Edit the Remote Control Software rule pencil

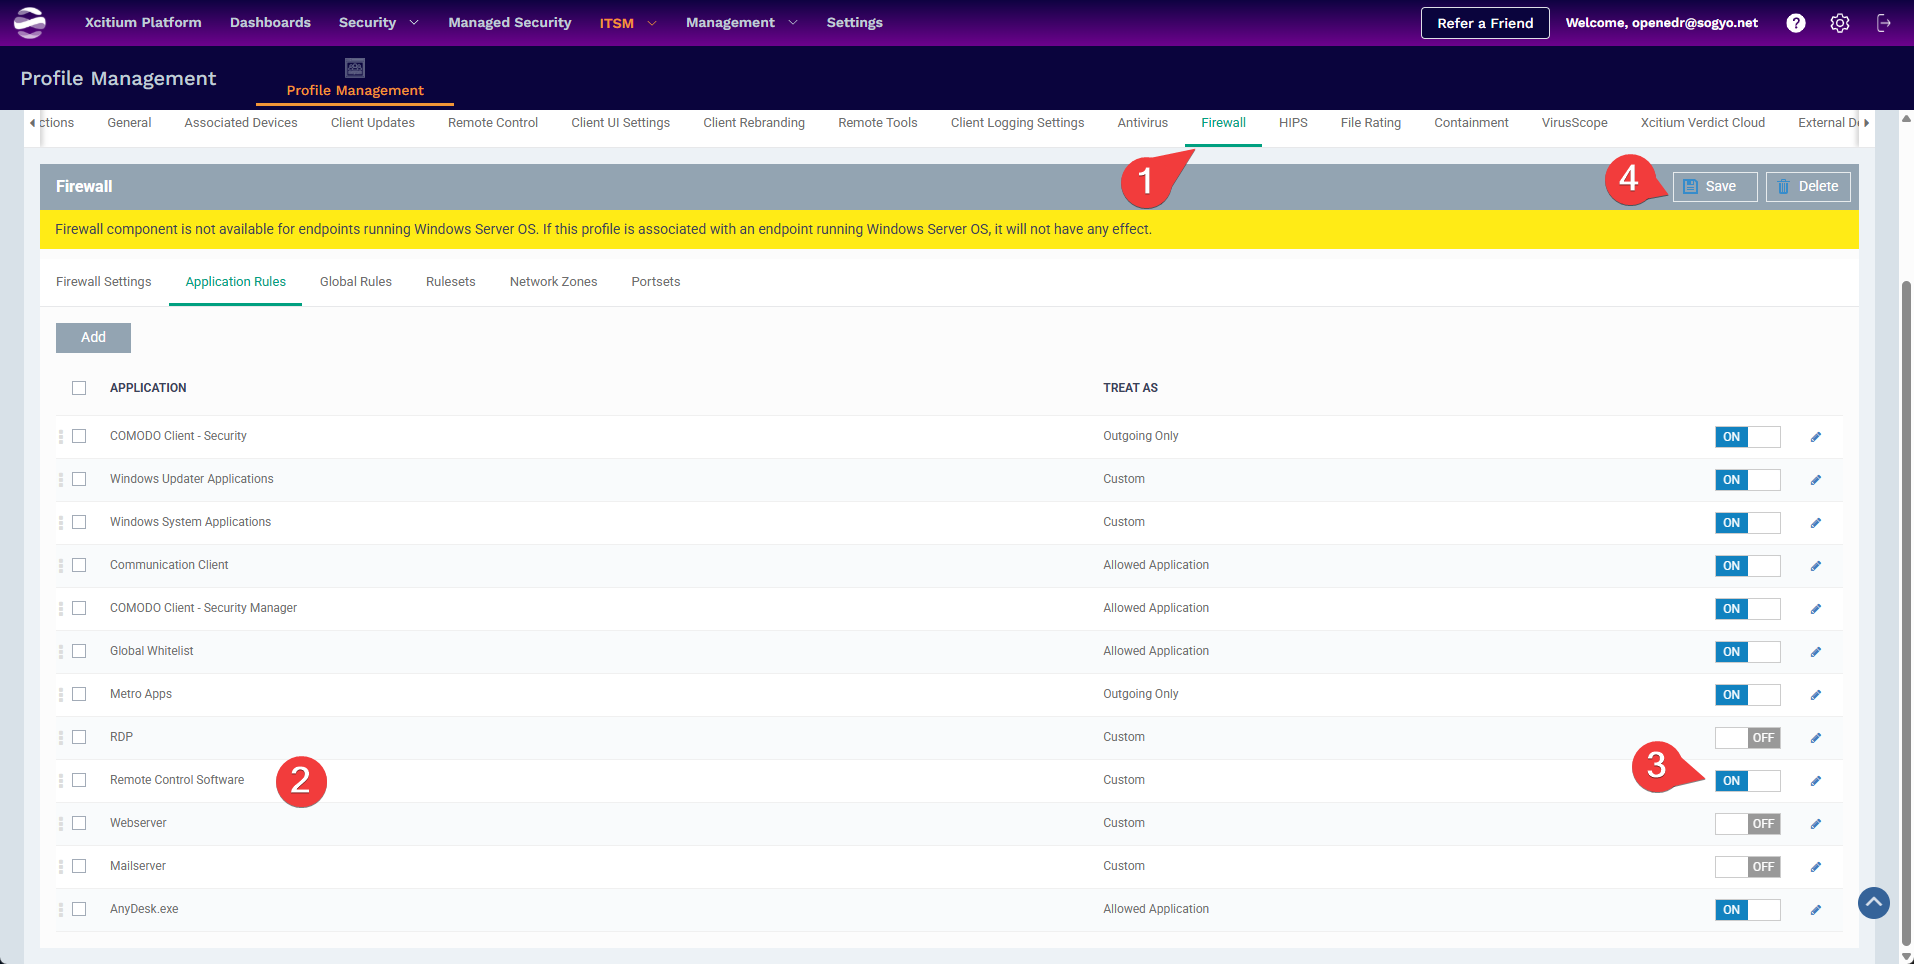(1816, 781)
